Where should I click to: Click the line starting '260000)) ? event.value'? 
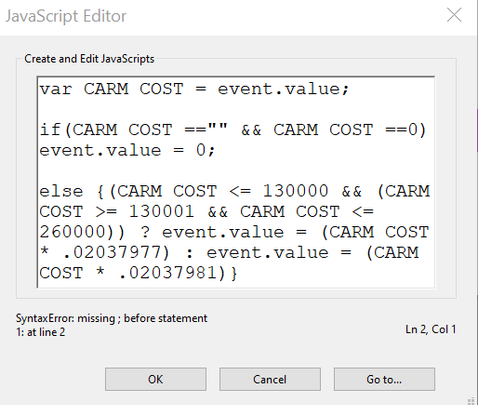234,232
